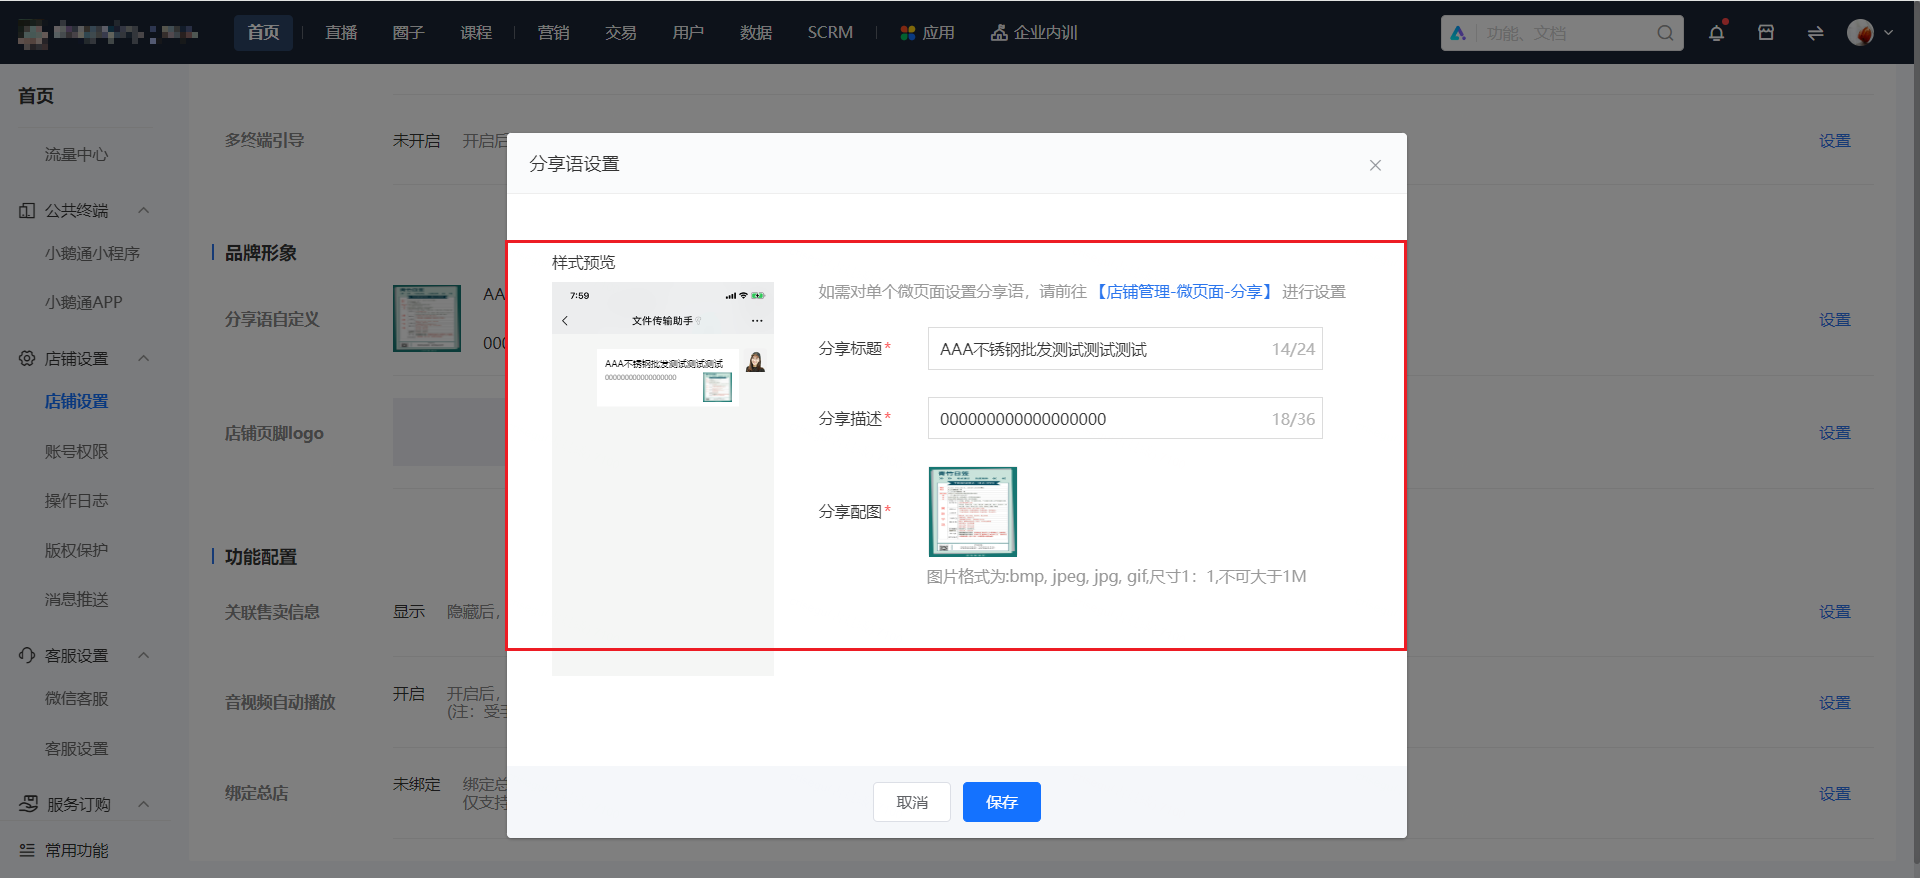Click the 分享描述 input field
The image size is (1920, 878).
pyautogui.click(x=1125, y=418)
